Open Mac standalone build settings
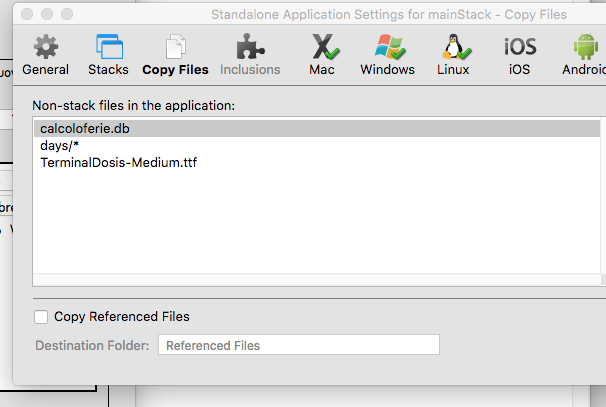606x407 pixels. (x=321, y=55)
